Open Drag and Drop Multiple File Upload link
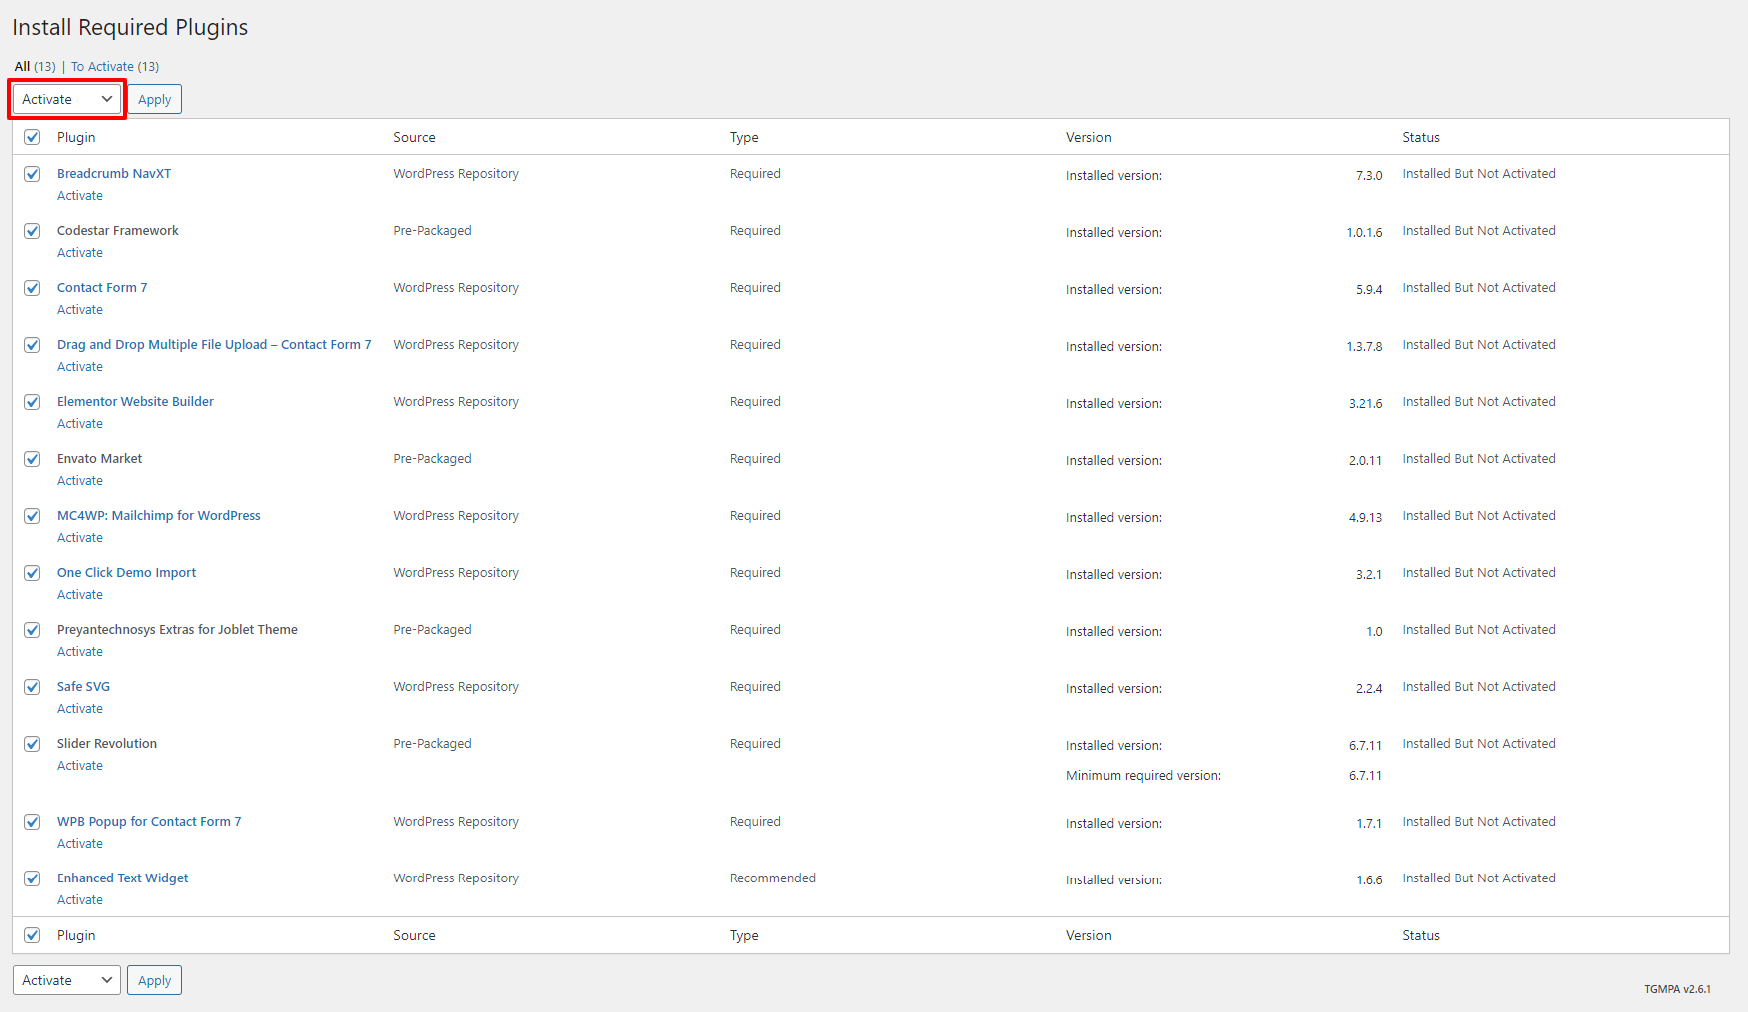Image resolution: width=1748 pixels, height=1012 pixels. pos(214,345)
